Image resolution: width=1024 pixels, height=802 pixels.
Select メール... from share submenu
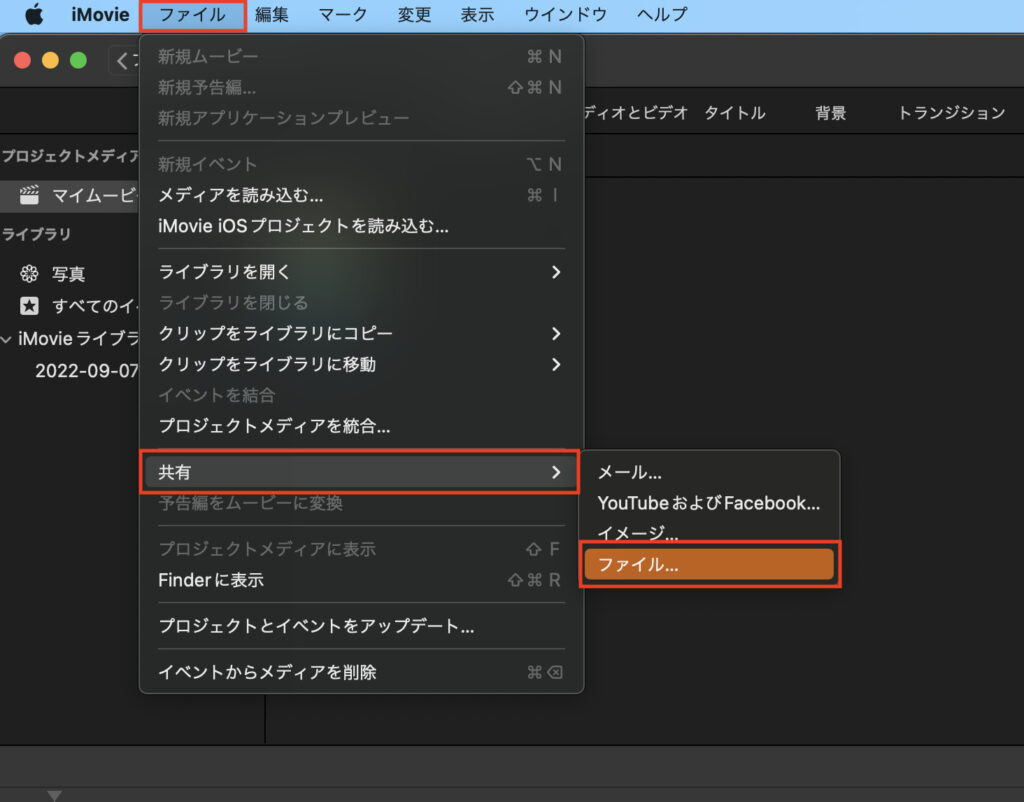[630, 473]
